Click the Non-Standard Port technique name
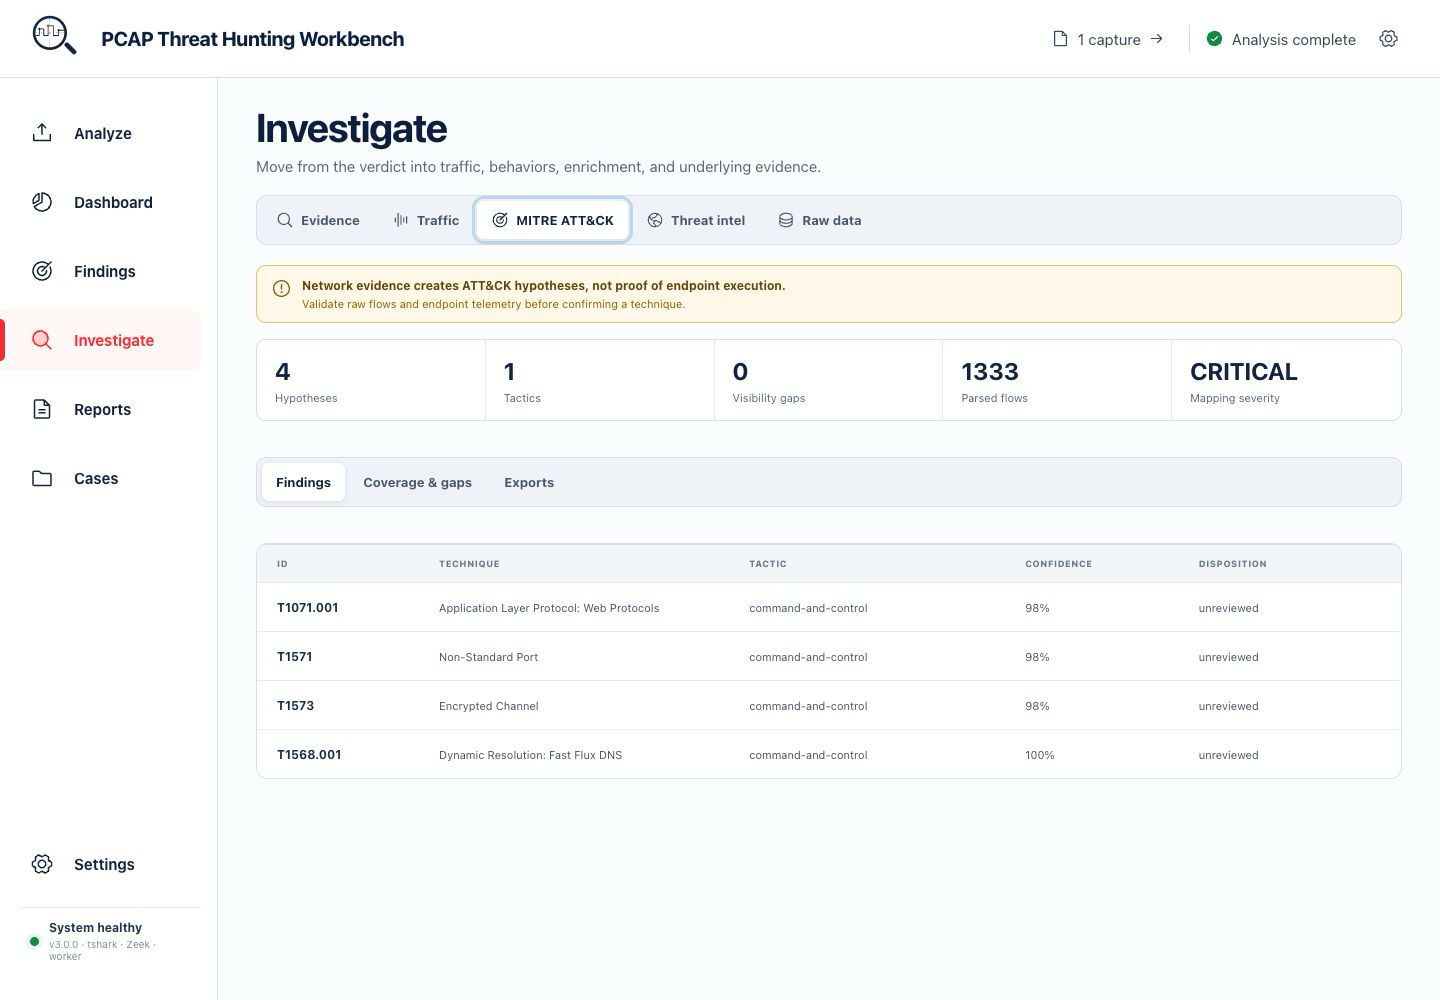Screen dimensions: 1440x1000 click(488, 657)
